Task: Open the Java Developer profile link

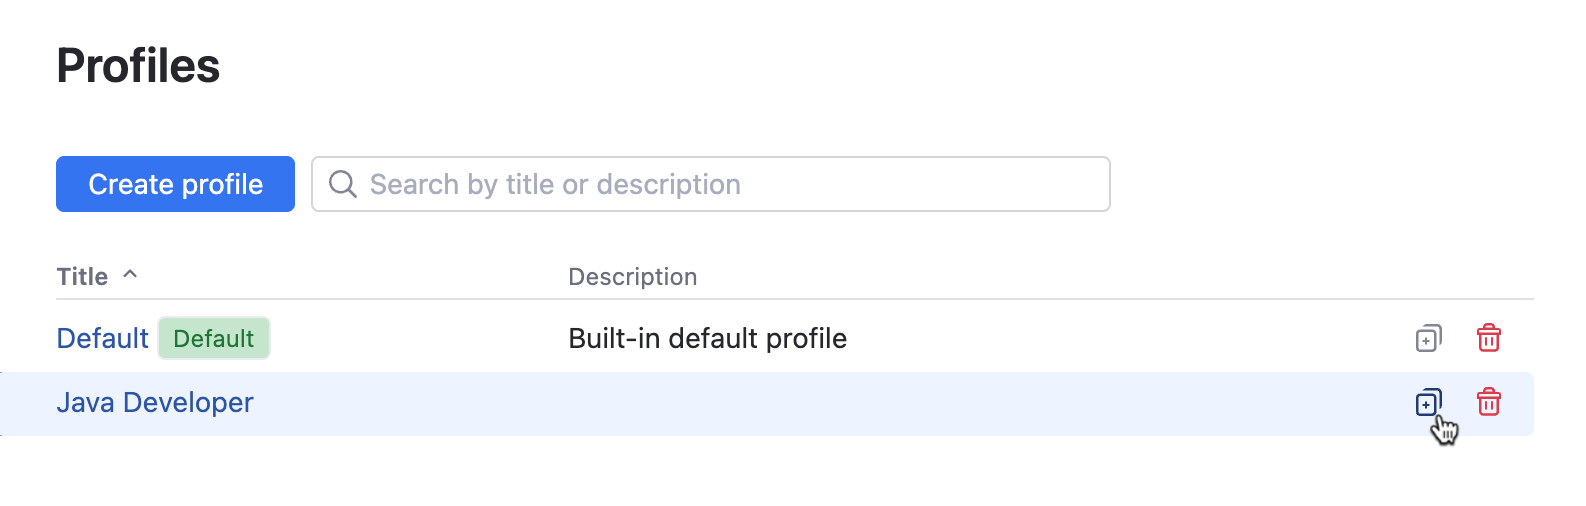Action: [155, 403]
